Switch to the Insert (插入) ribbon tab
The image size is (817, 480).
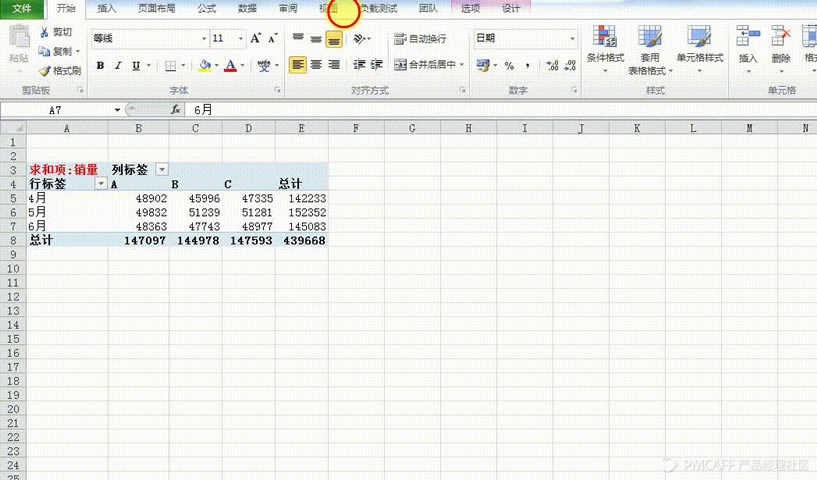106,8
